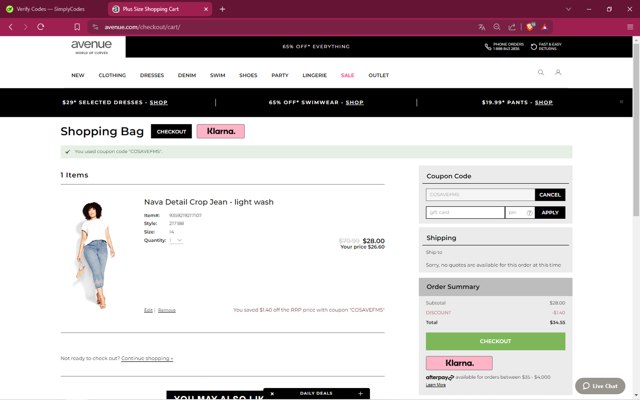Open Brave Shields lion icon
The height and width of the screenshot is (400, 640).
530,27
